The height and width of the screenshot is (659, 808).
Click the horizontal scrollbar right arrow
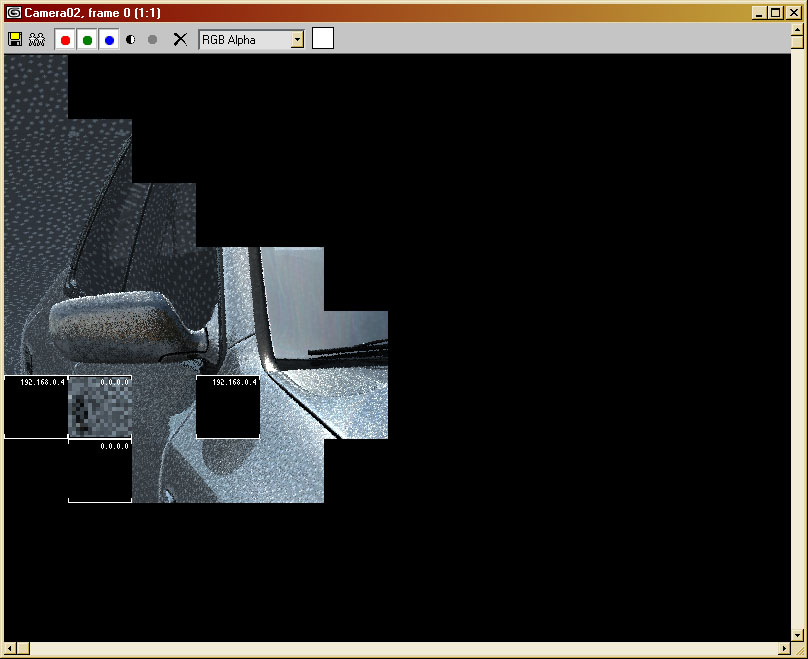[783, 649]
